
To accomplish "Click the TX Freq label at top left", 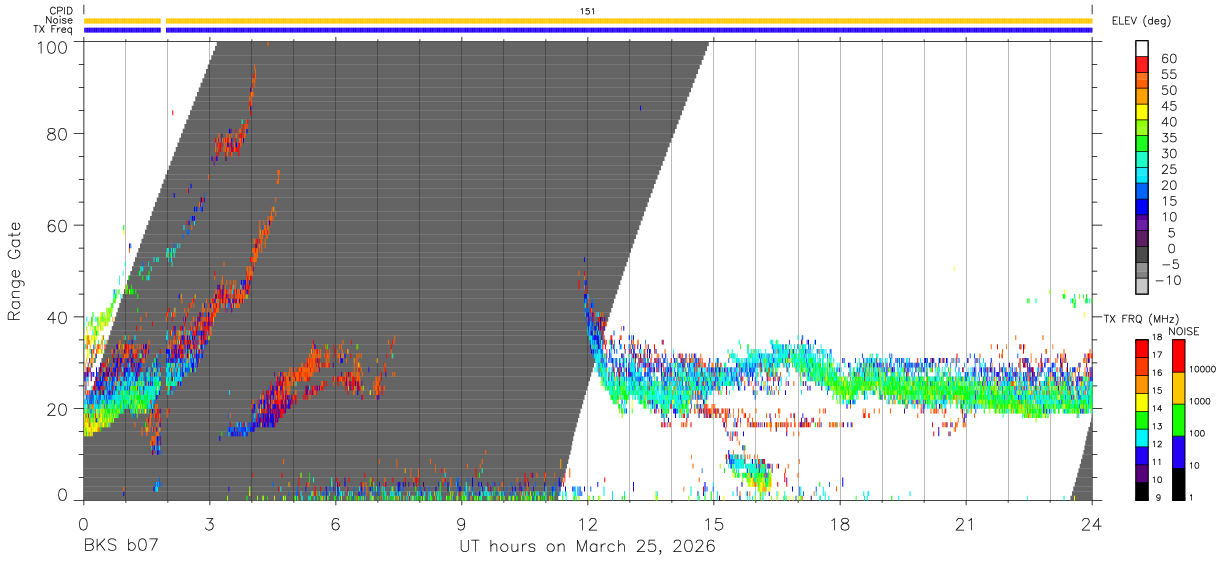I will [54, 30].
